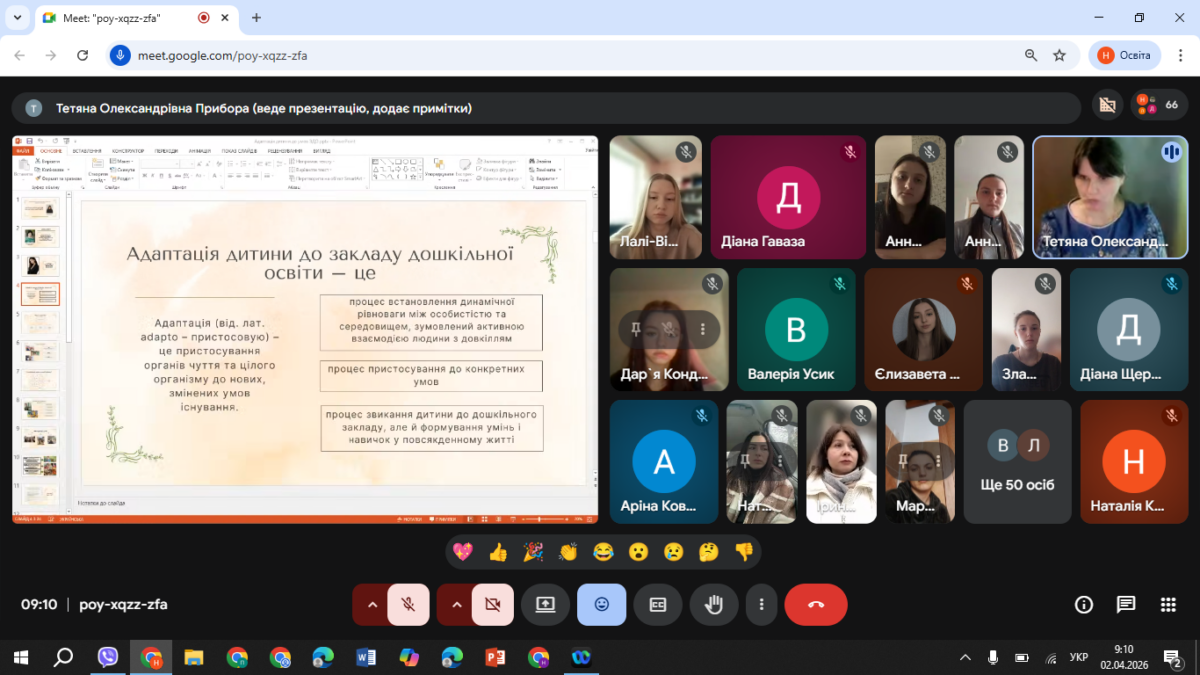Viewport: 1200px width, 675px height.
Task: Turn on the camera
Action: click(x=492, y=604)
